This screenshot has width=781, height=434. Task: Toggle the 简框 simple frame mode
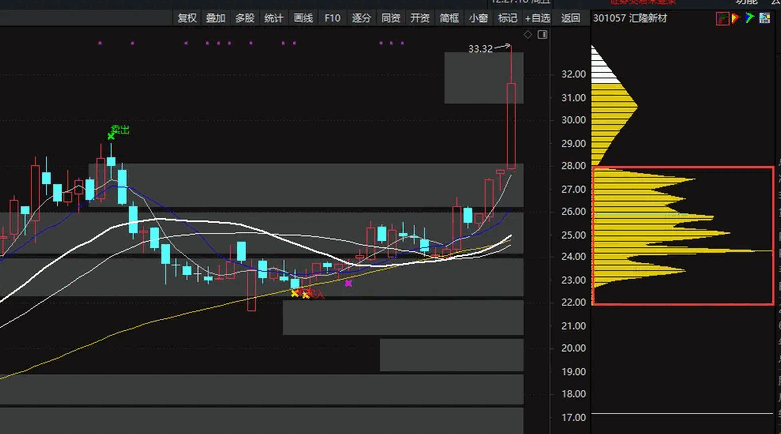(x=449, y=18)
